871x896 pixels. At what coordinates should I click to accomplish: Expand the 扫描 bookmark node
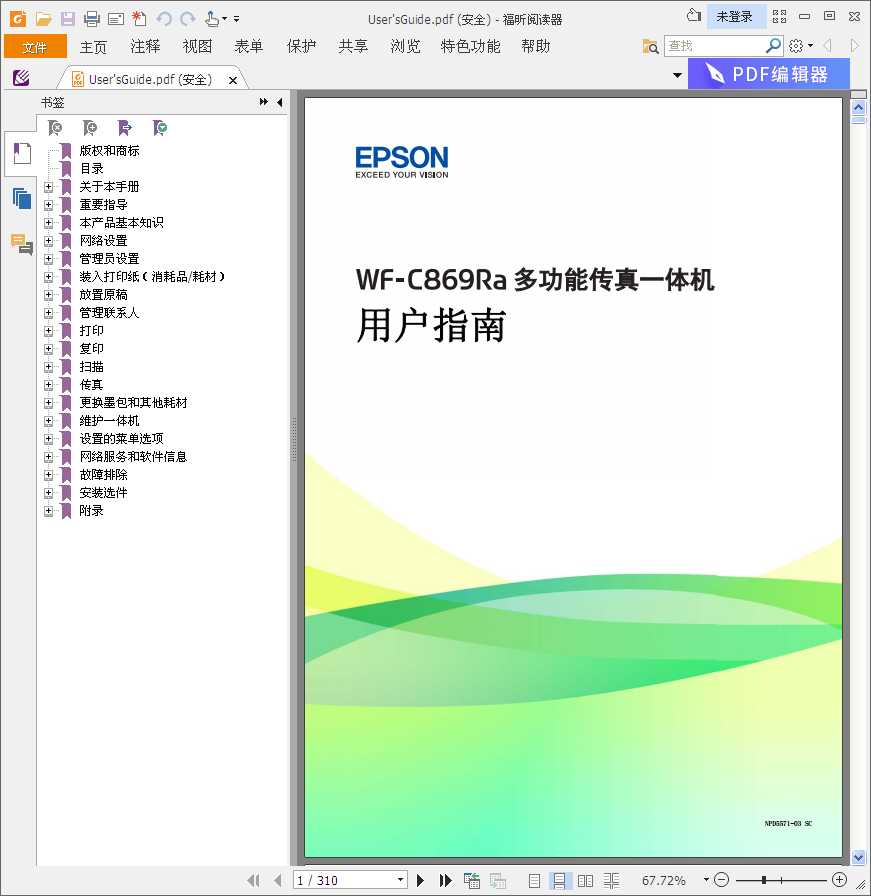(49, 367)
